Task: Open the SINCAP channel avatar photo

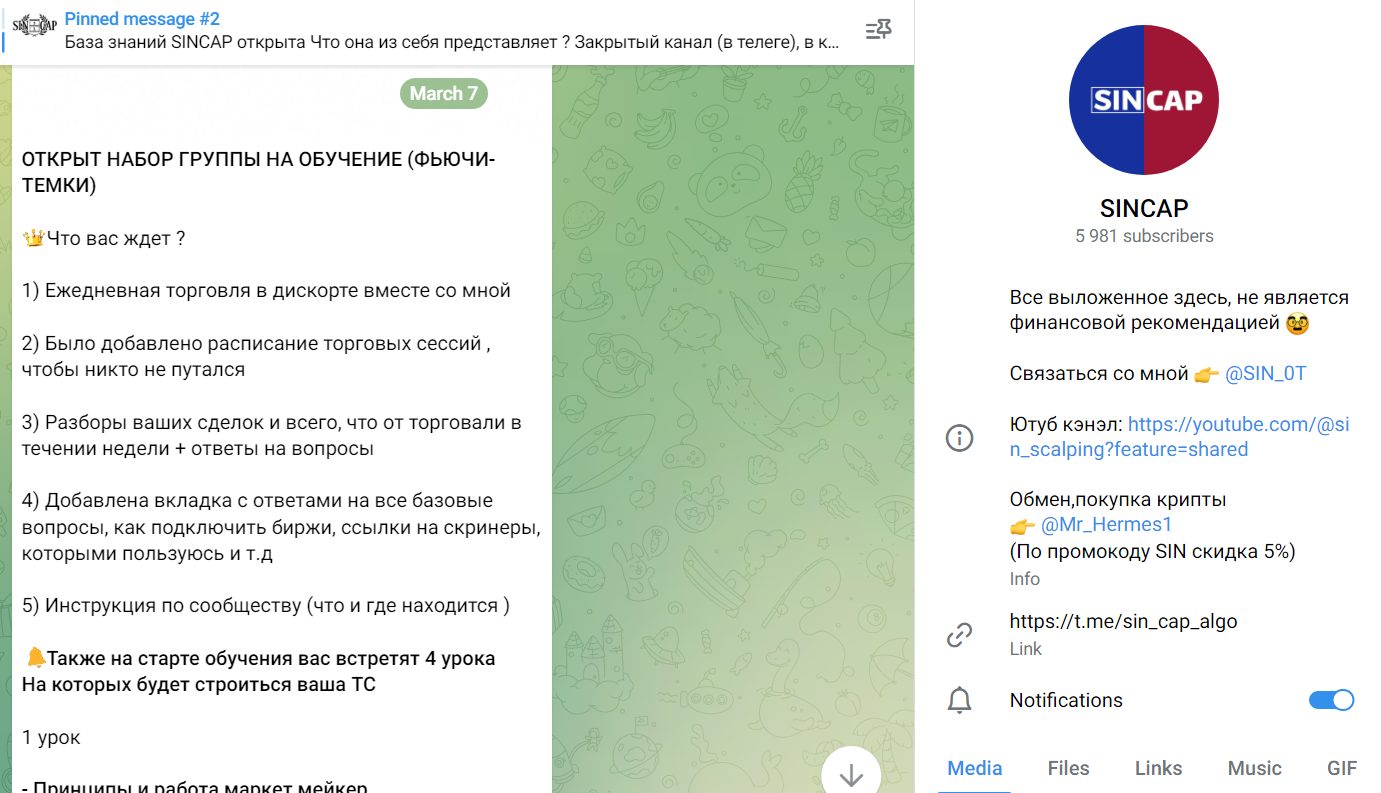Action: coord(1143,100)
